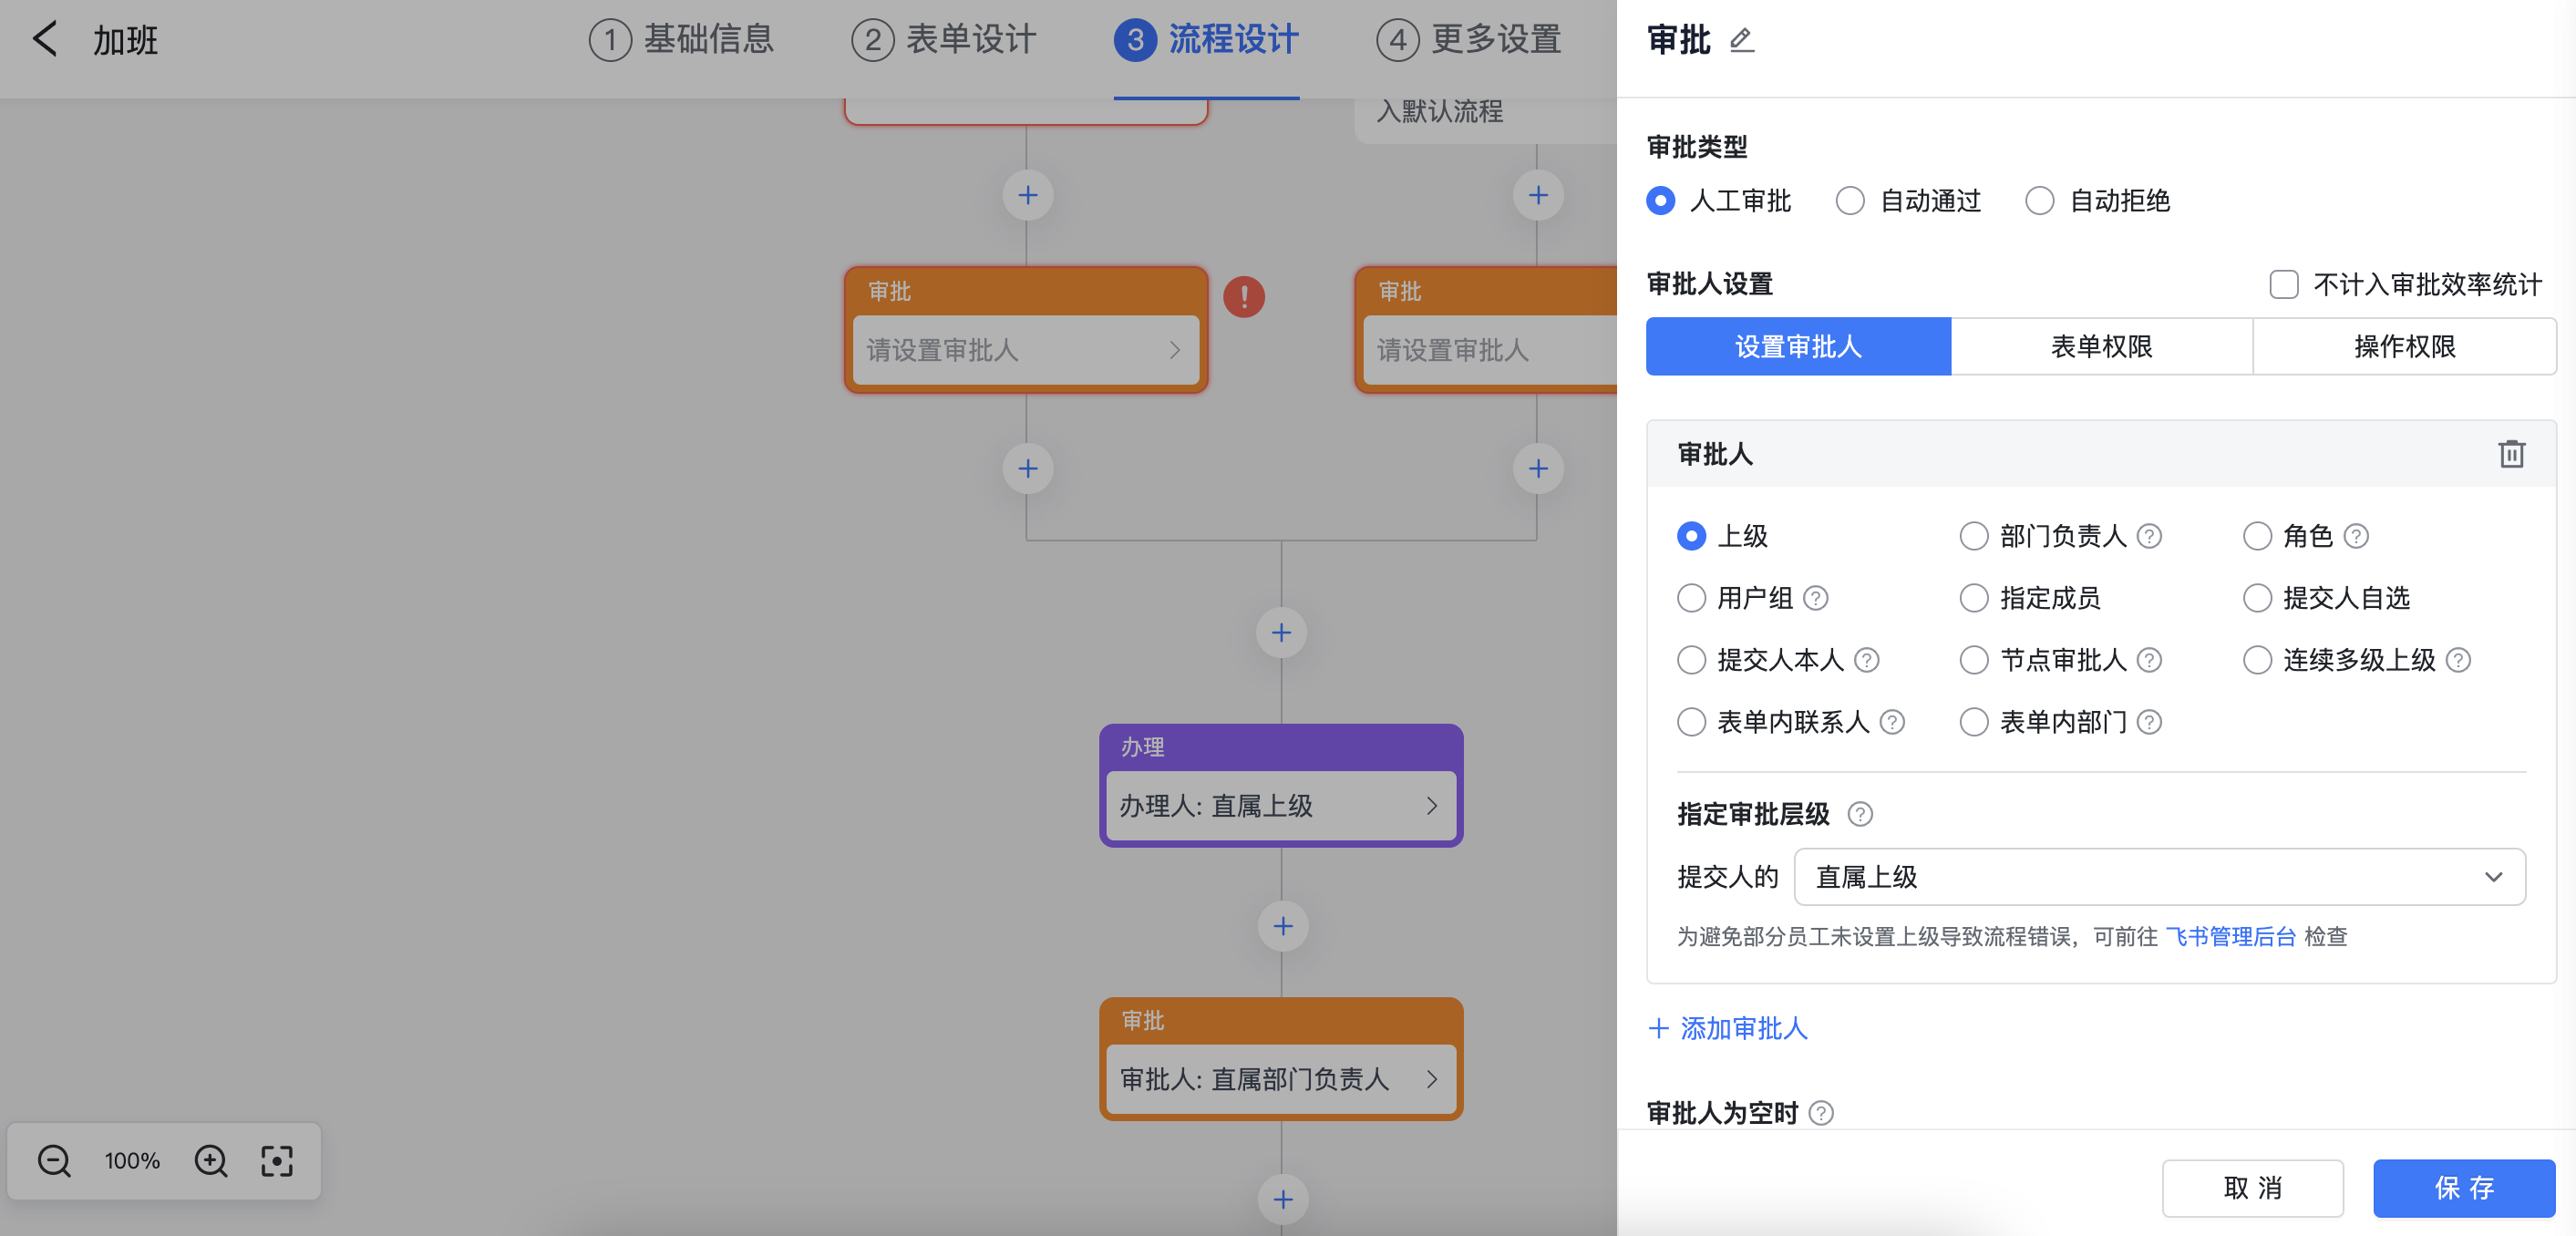Delete the 审批人 group via trash icon

click(x=2513, y=454)
